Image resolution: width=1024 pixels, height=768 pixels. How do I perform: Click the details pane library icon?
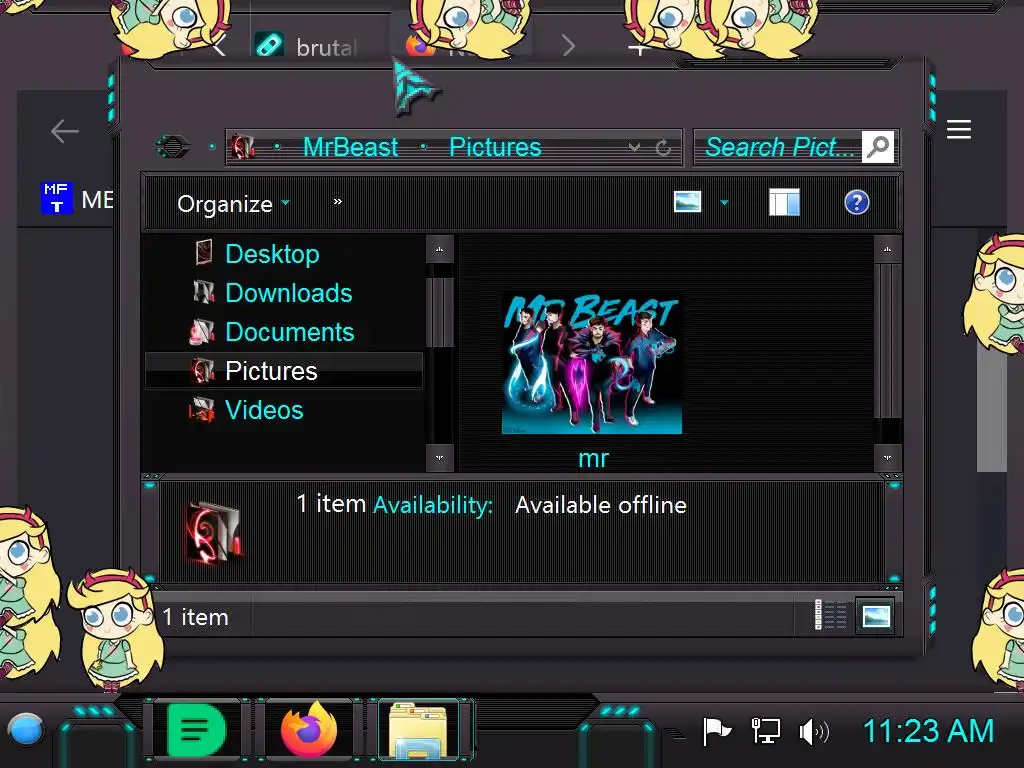pos(216,532)
